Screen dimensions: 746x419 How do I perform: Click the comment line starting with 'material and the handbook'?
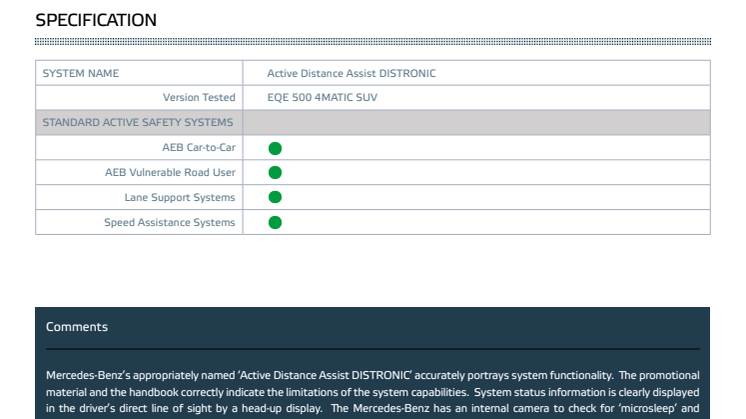coord(373,392)
